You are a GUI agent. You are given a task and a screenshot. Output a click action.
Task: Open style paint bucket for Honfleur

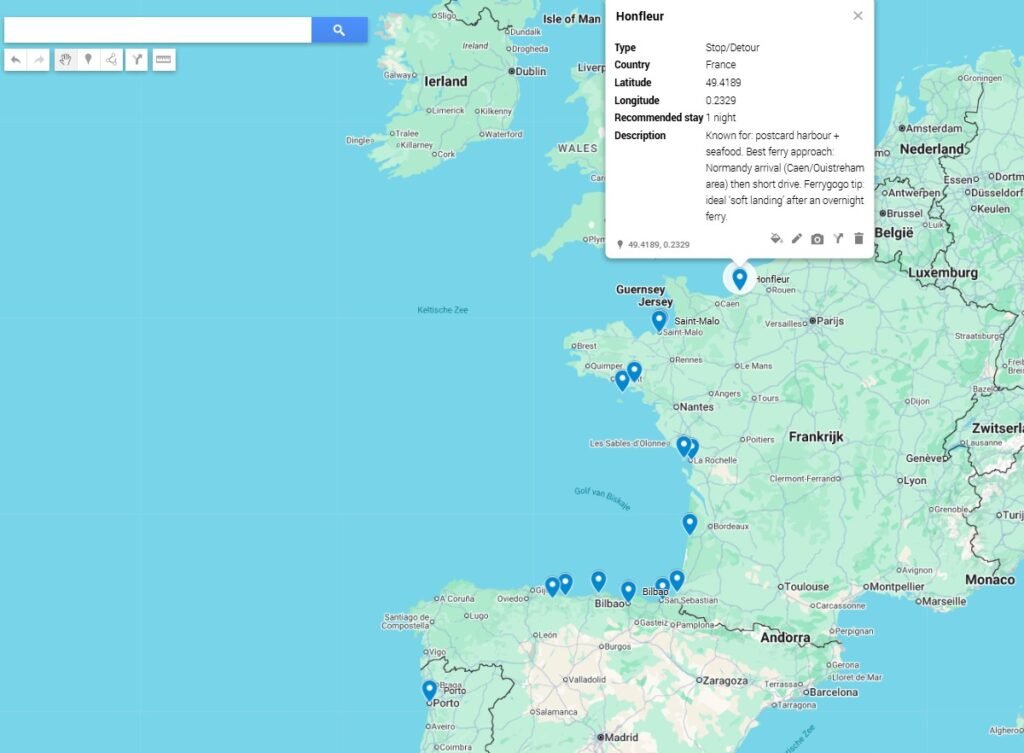(776, 239)
